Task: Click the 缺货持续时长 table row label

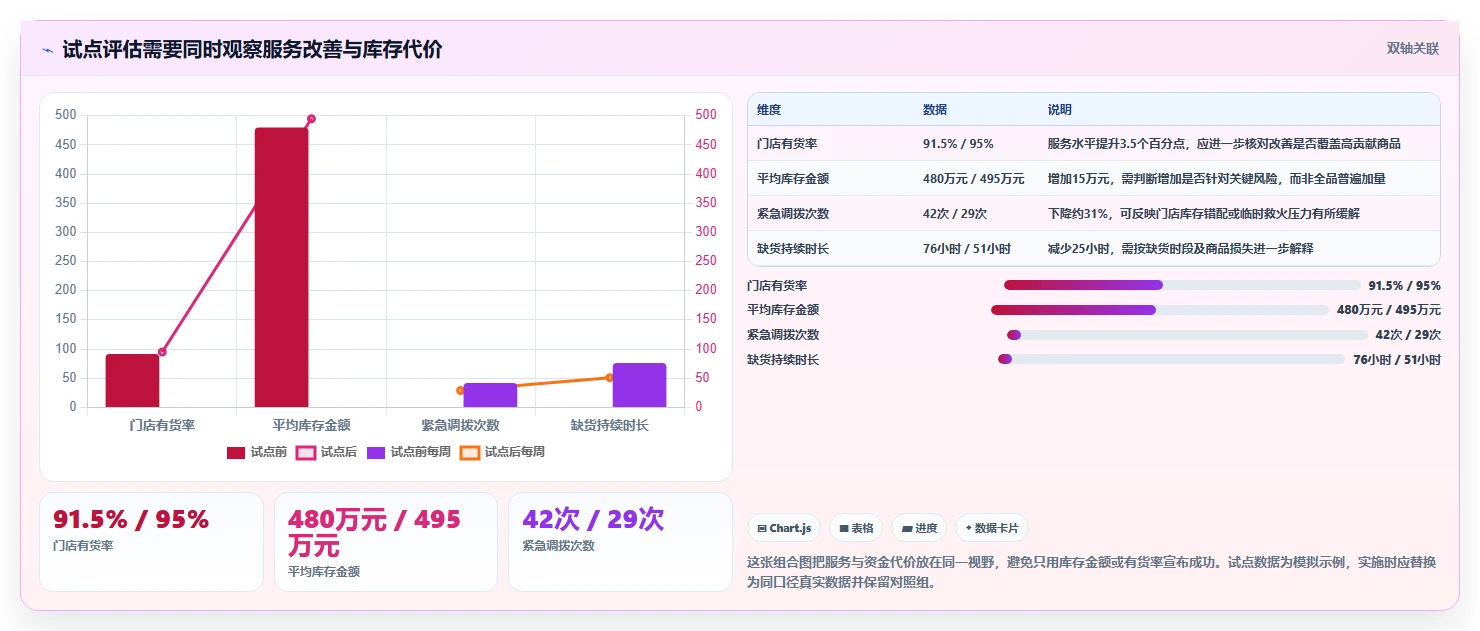Action: (x=793, y=249)
